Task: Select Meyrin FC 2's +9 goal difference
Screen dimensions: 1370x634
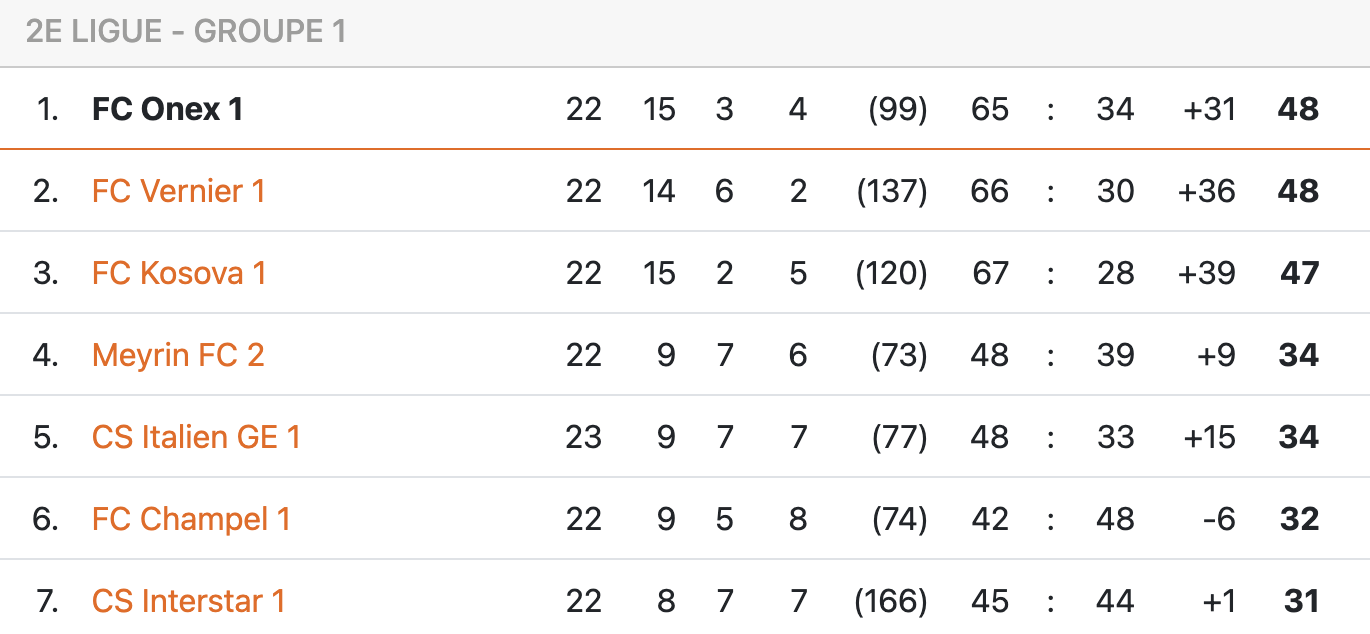Action: point(1216,355)
